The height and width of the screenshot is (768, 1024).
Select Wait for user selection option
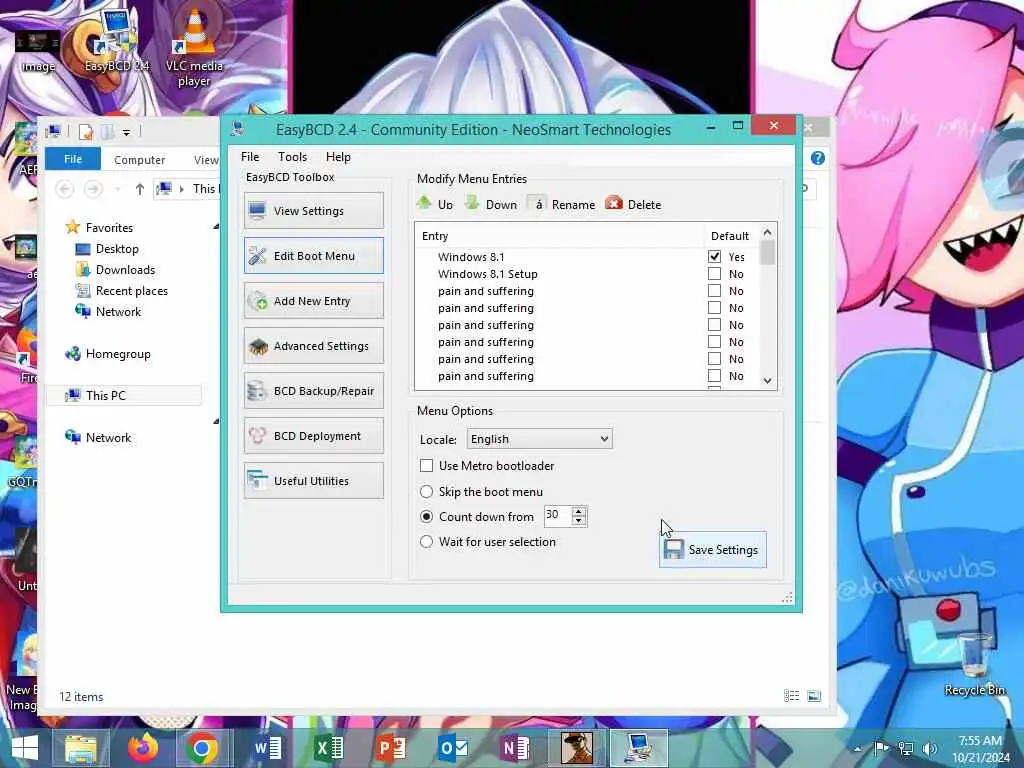[426, 541]
